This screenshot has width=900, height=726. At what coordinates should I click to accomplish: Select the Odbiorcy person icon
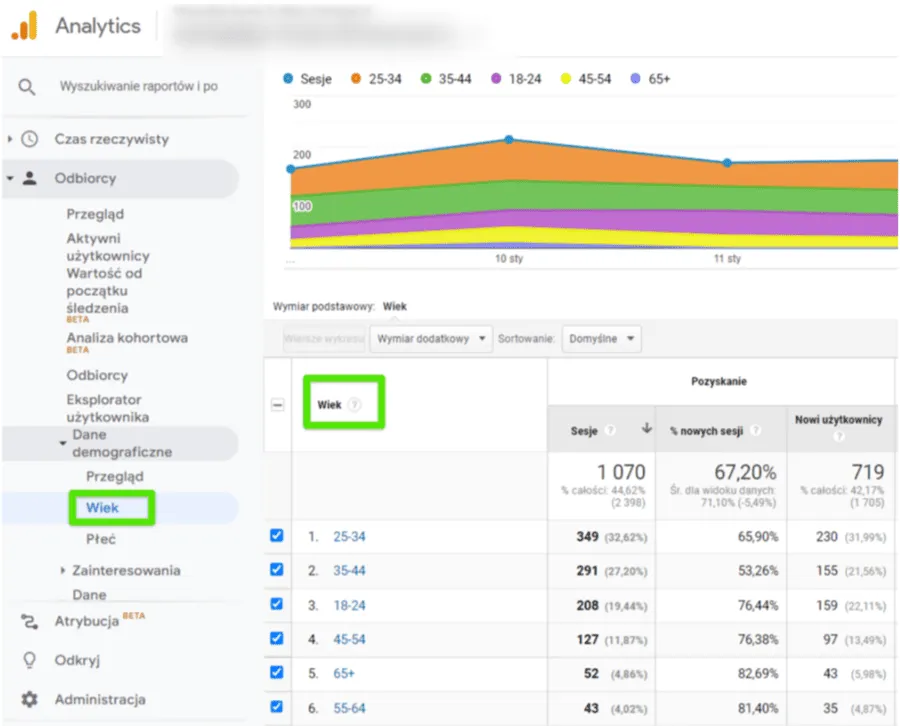(31, 178)
